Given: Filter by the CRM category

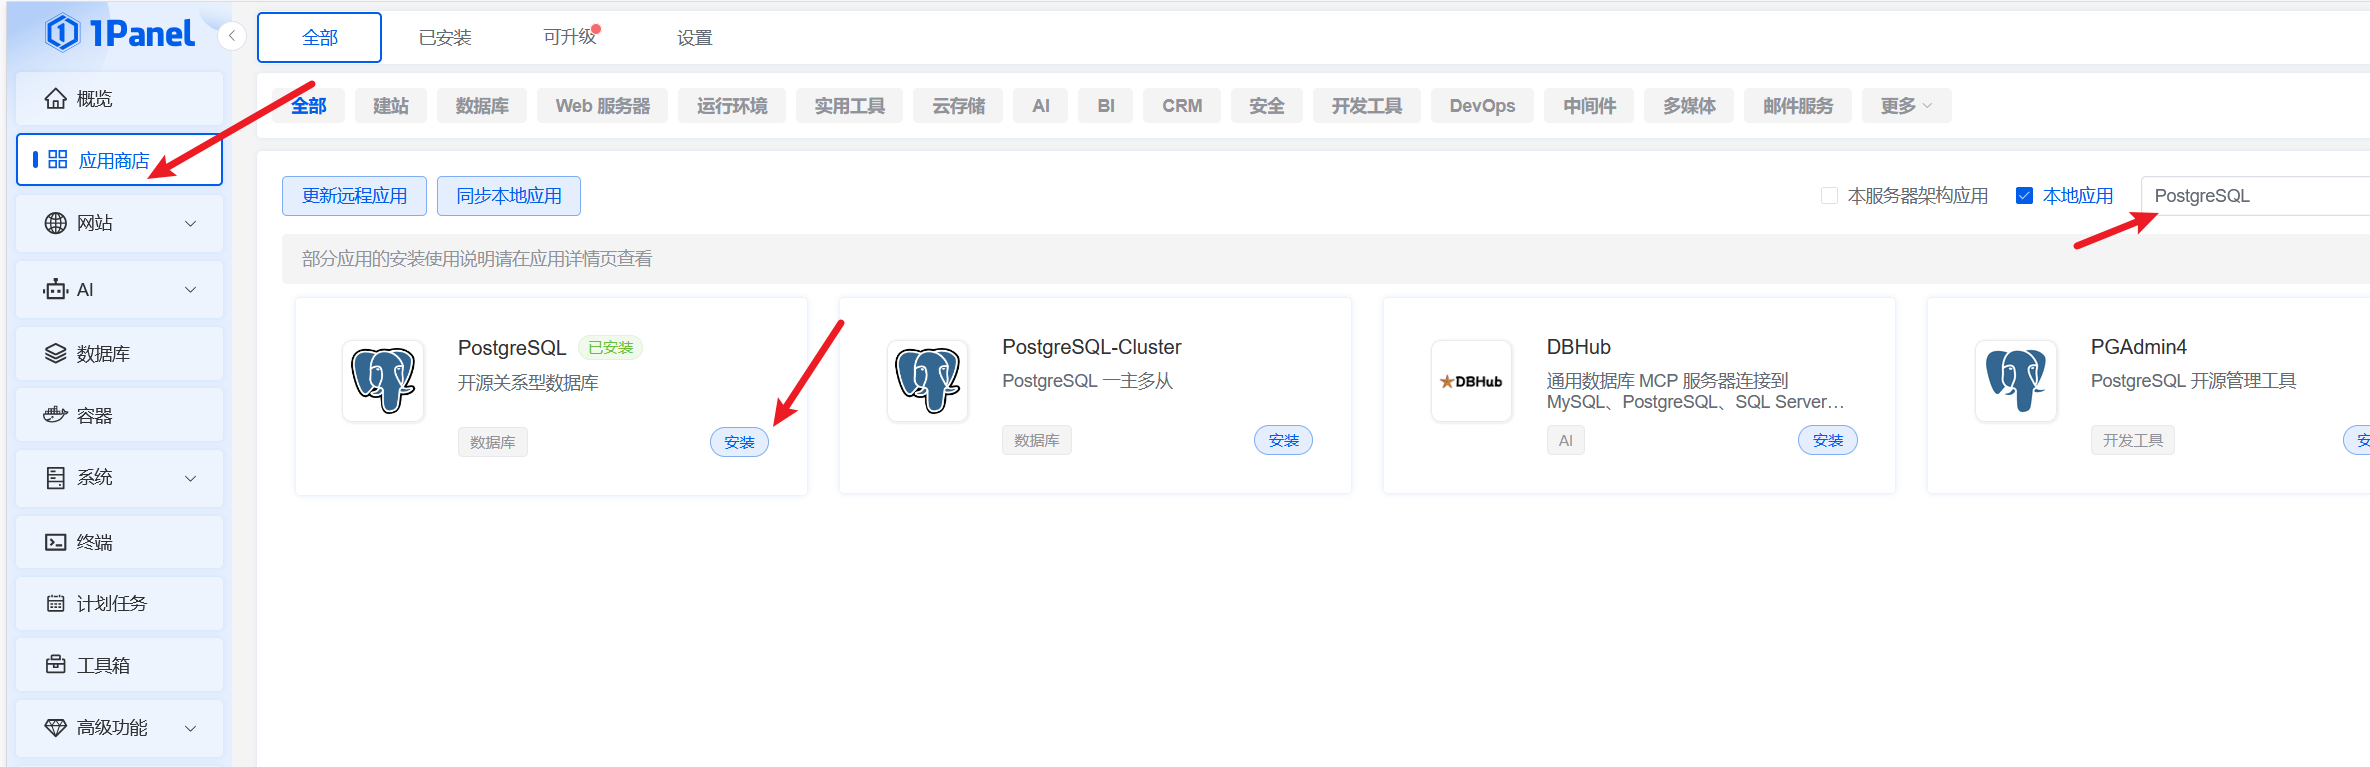Looking at the screenshot, I should (1182, 106).
